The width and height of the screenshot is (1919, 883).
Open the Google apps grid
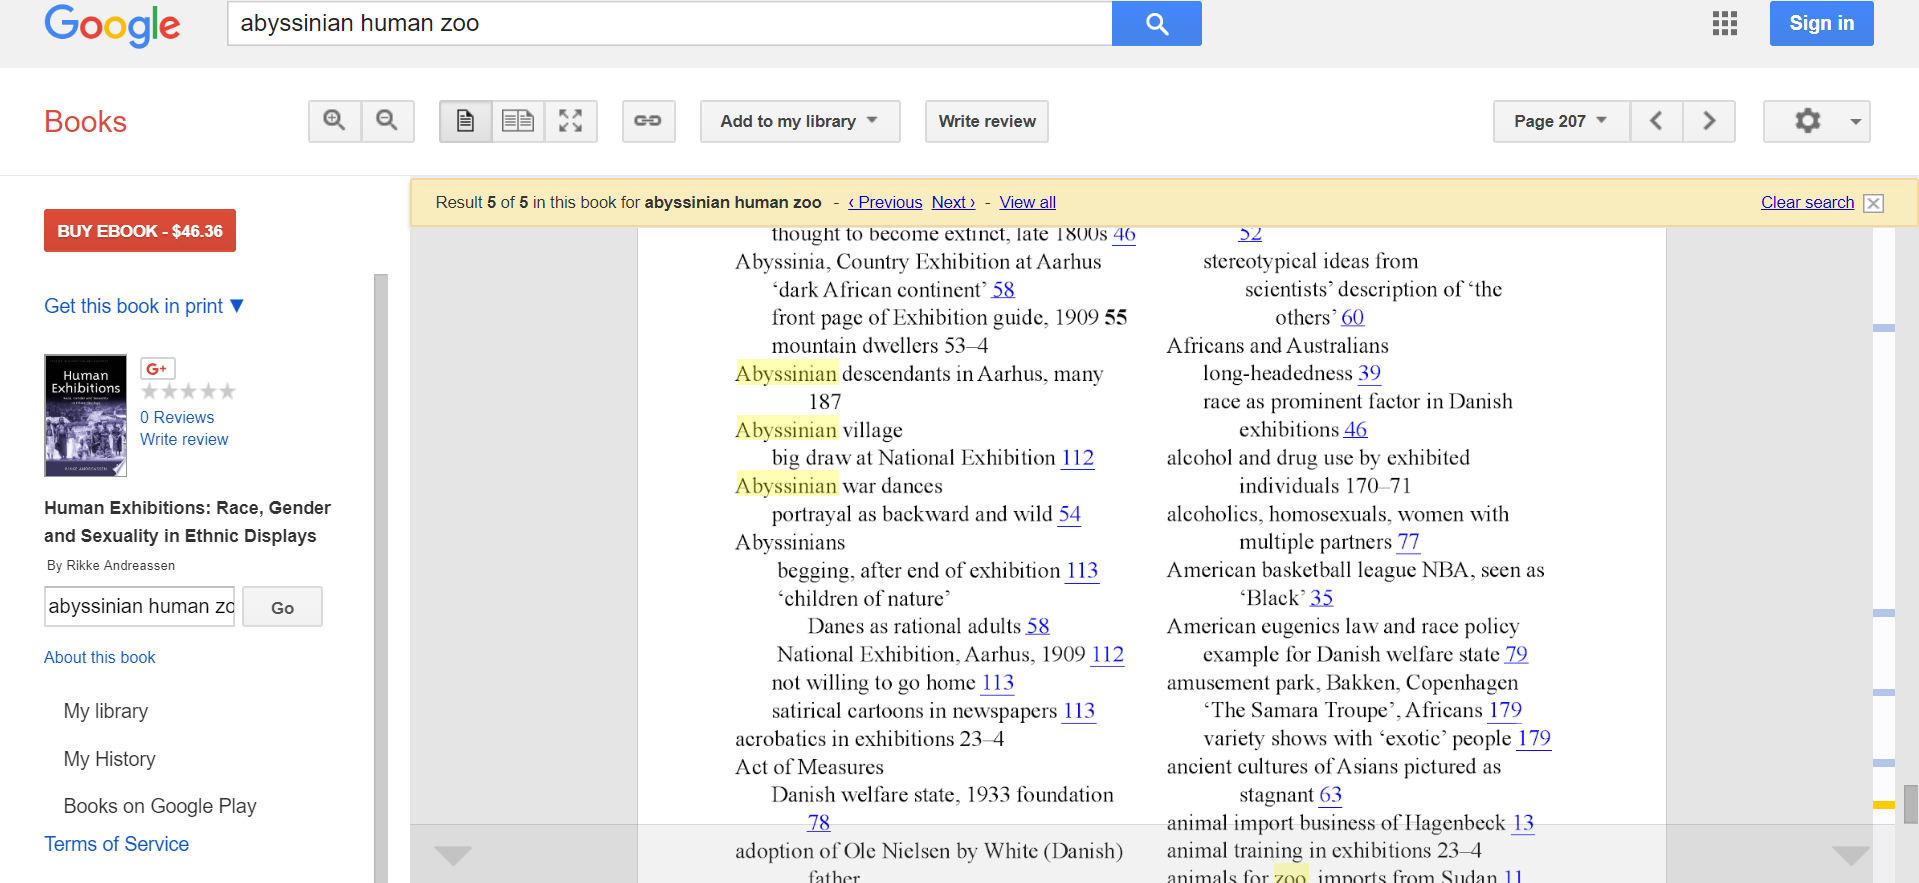[1724, 23]
